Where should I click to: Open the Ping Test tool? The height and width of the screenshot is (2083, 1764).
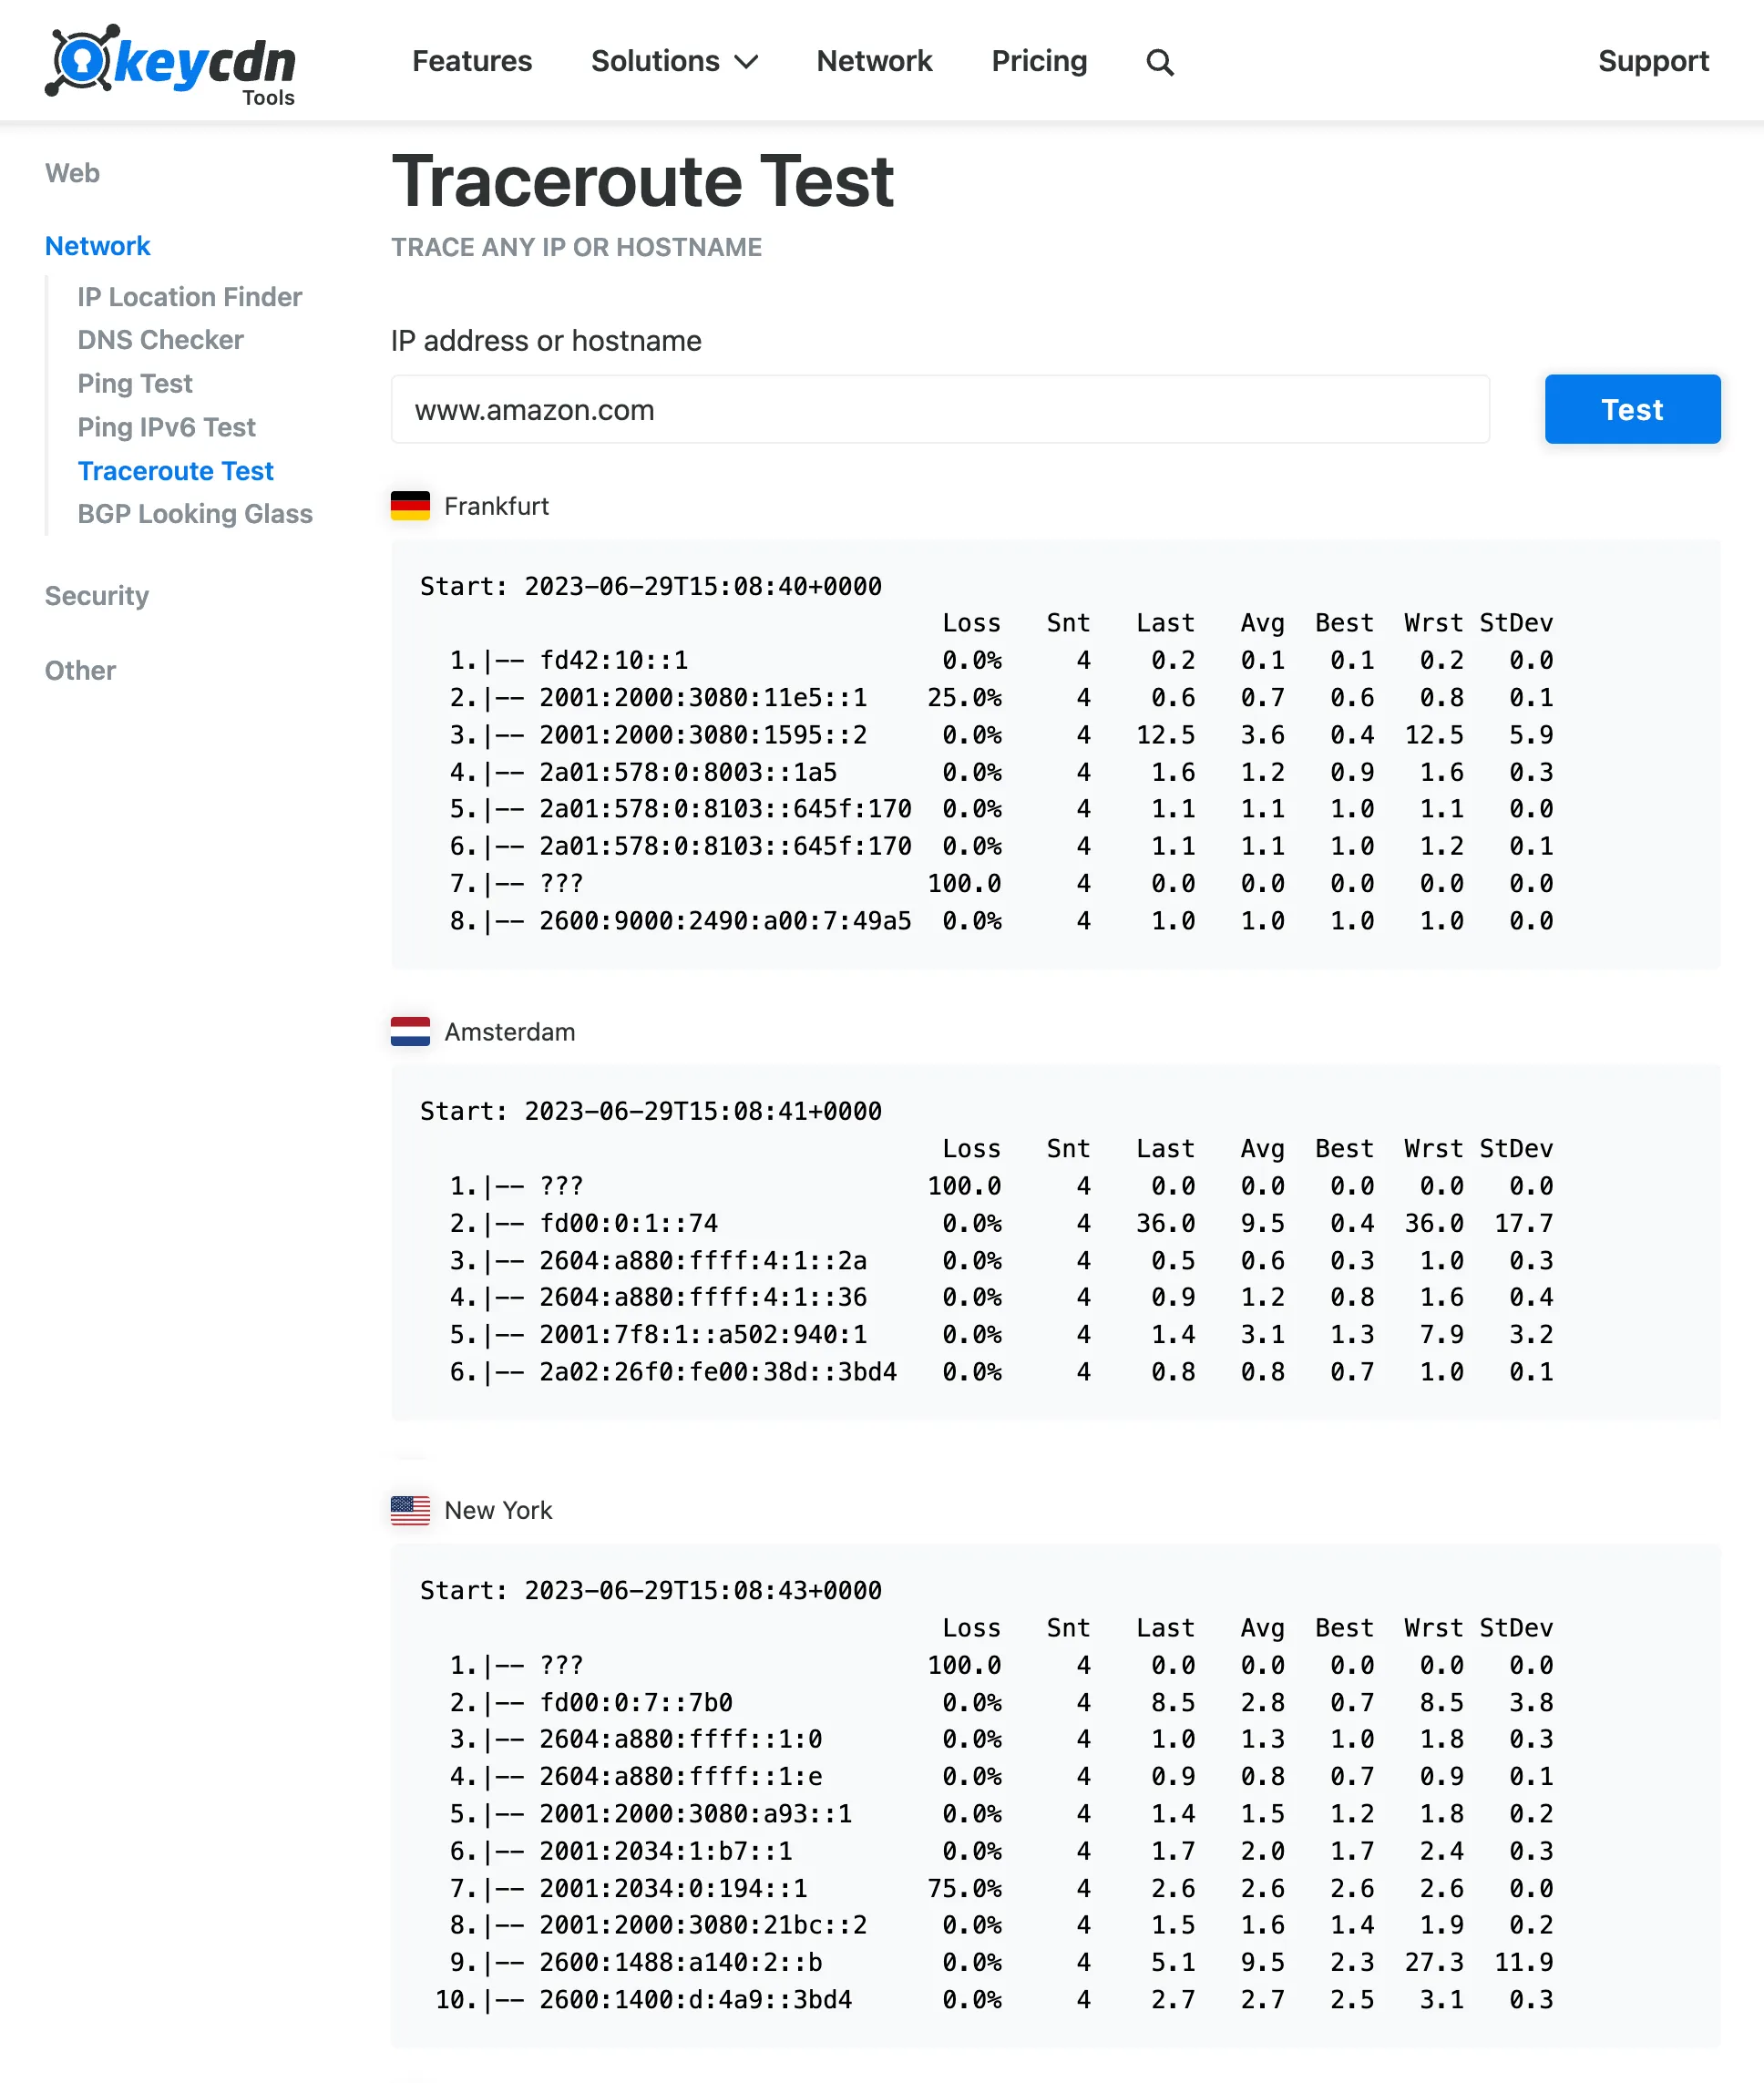pyautogui.click(x=134, y=383)
